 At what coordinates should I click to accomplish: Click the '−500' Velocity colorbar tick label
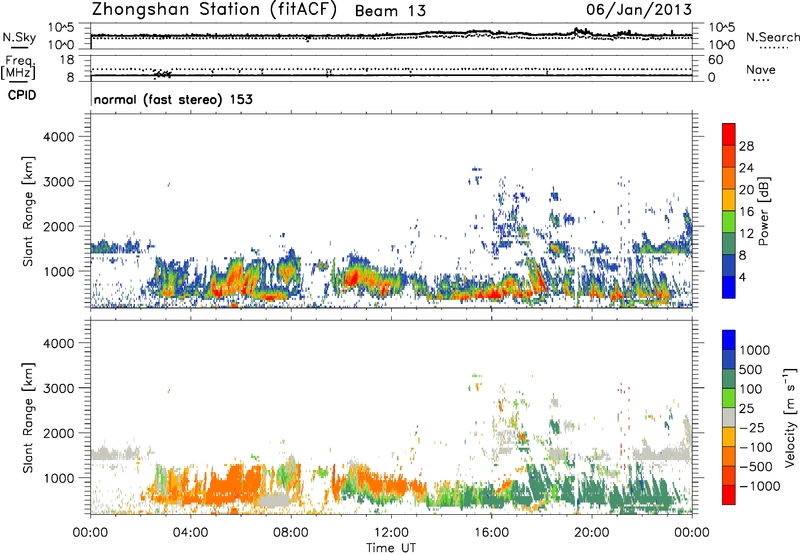[756, 466]
